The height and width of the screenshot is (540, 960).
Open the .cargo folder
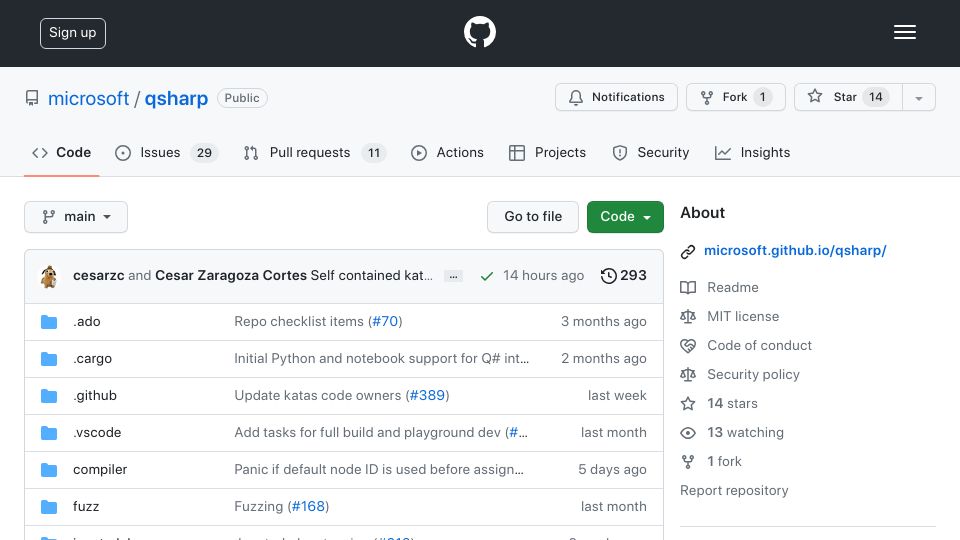coord(92,359)
